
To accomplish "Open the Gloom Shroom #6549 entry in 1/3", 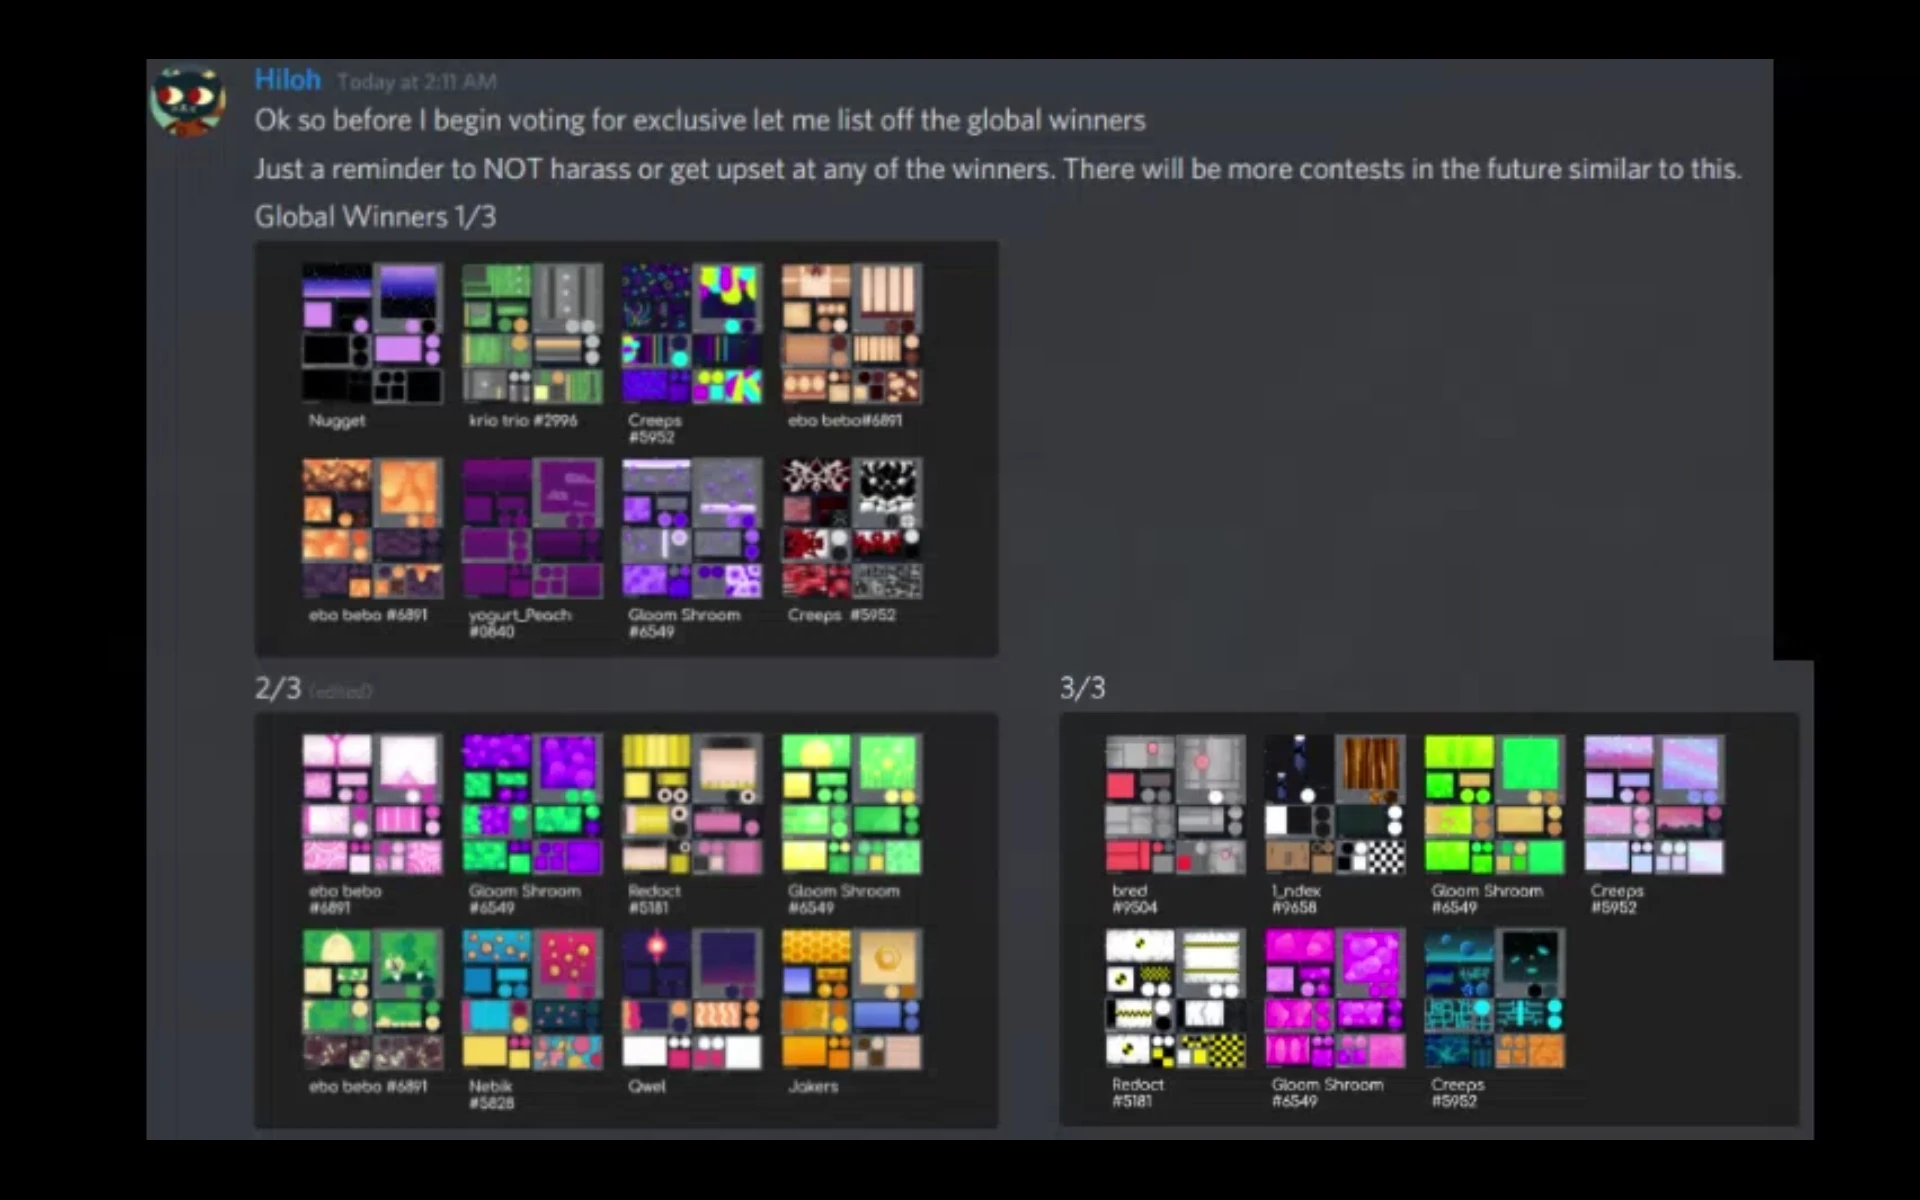I will pyautogui.click(x=691, y=530).
